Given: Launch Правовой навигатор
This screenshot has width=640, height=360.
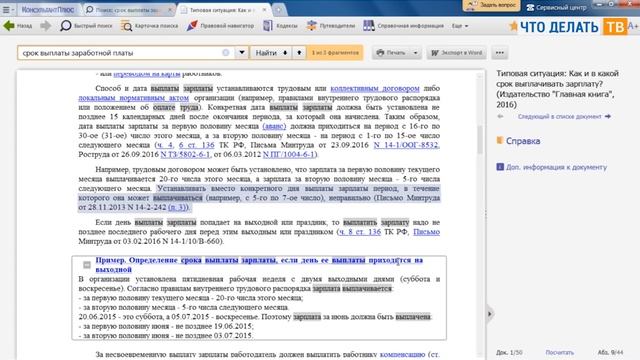Looking at the screenshot, I should pos(220,26).
